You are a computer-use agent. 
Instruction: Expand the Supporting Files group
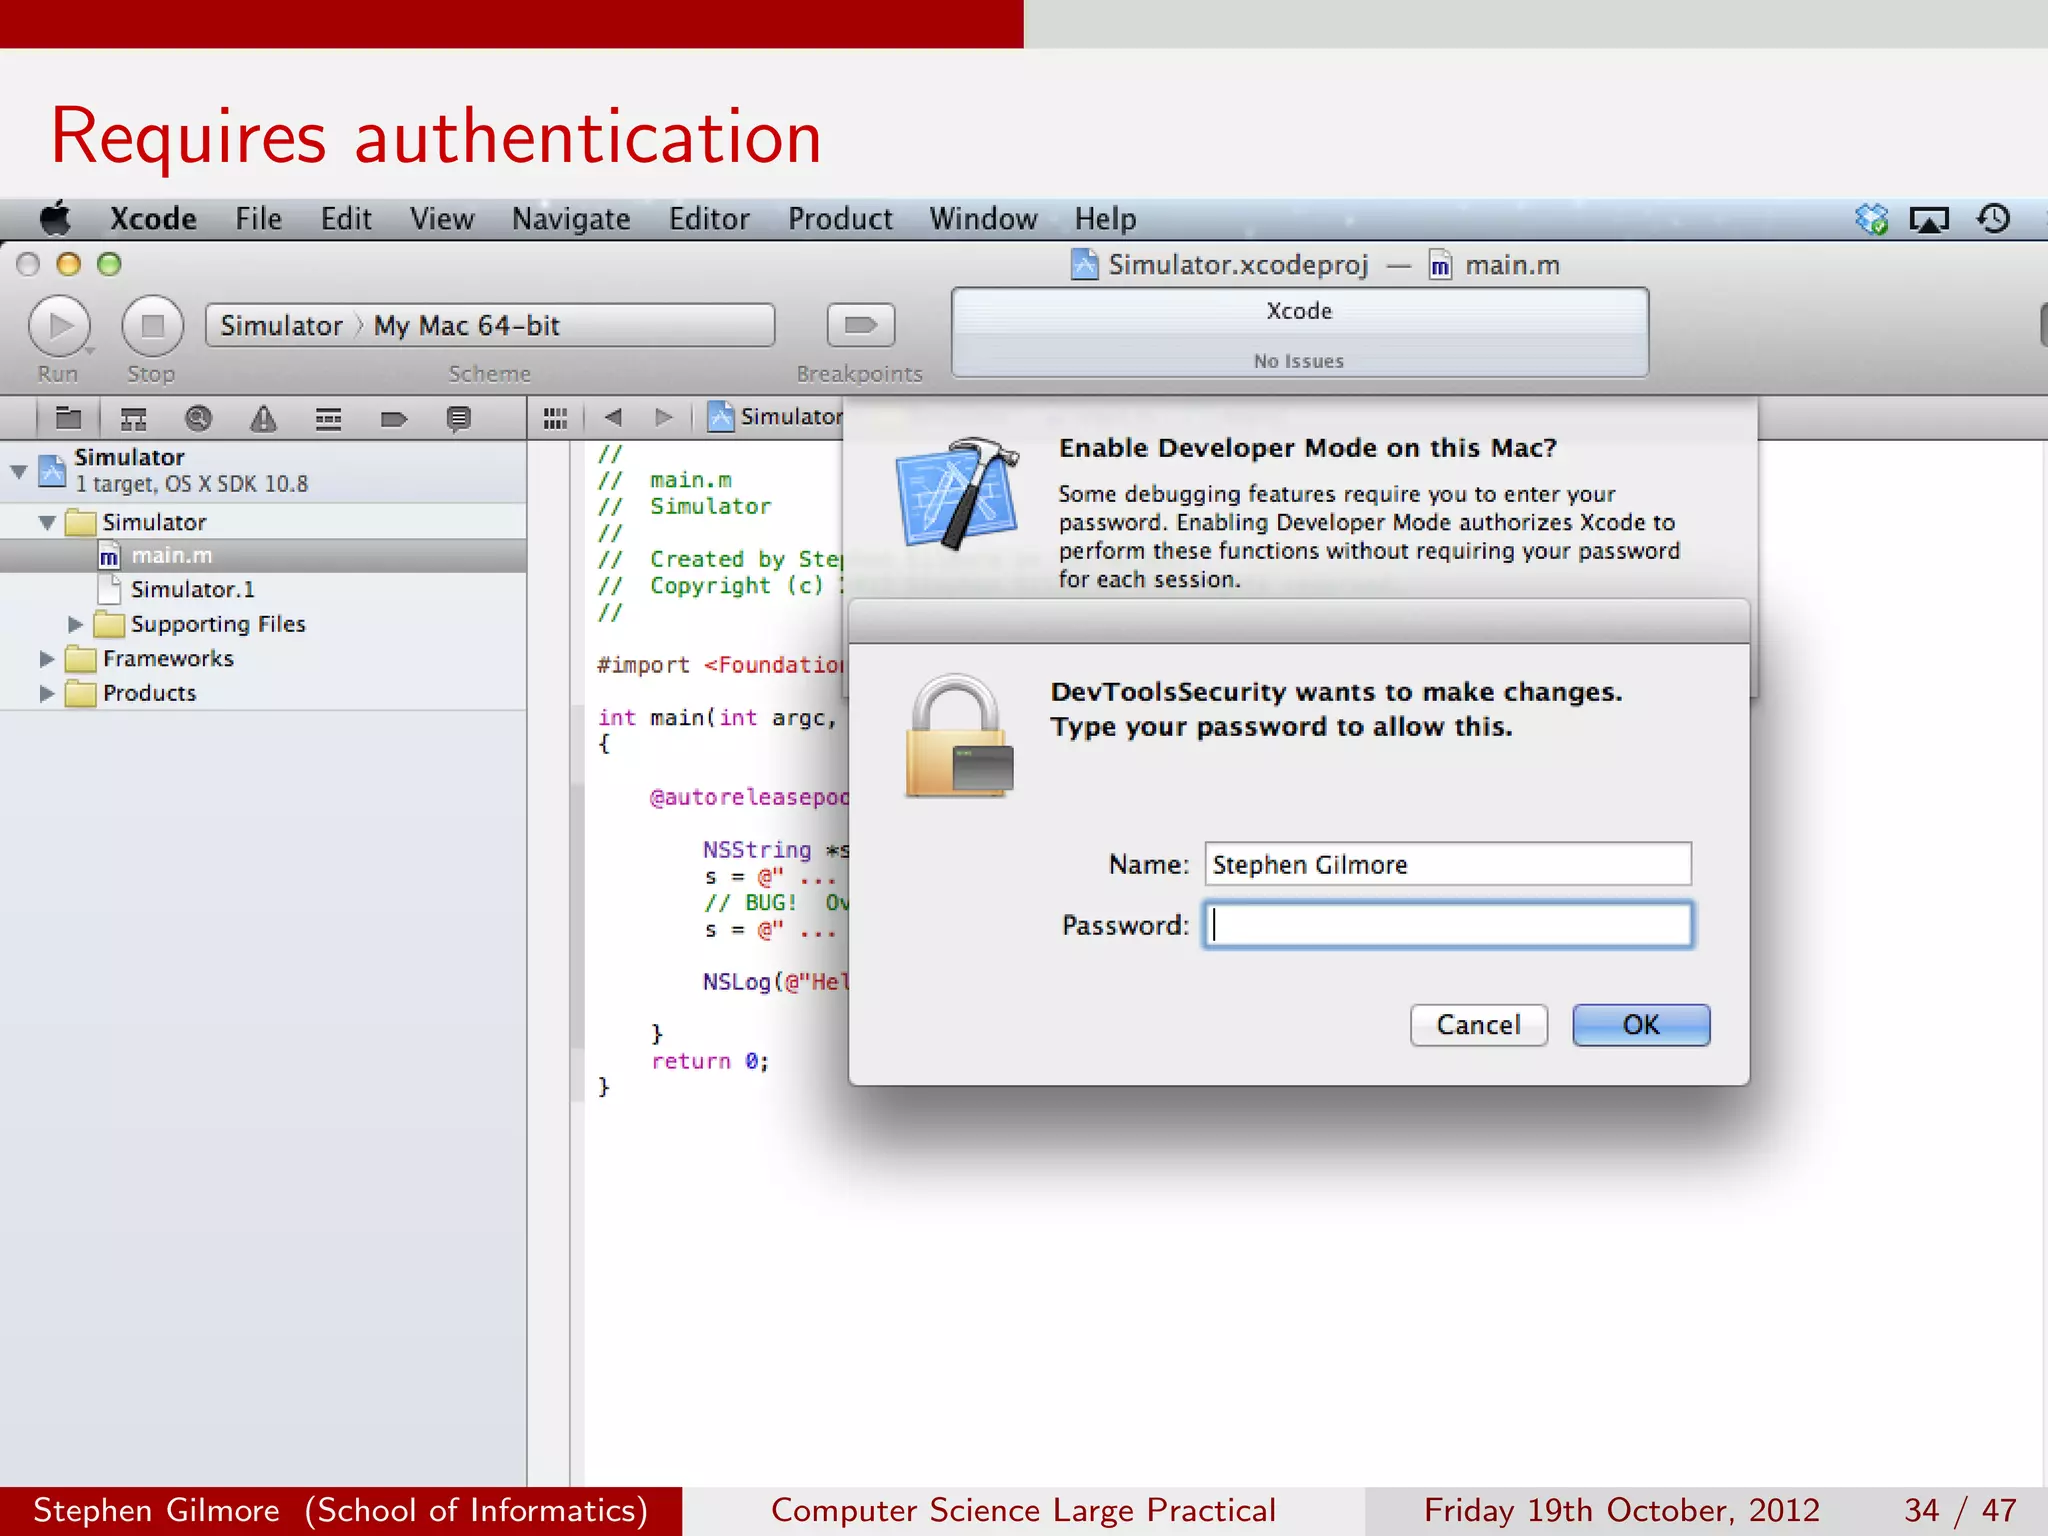tap(75, 624)
